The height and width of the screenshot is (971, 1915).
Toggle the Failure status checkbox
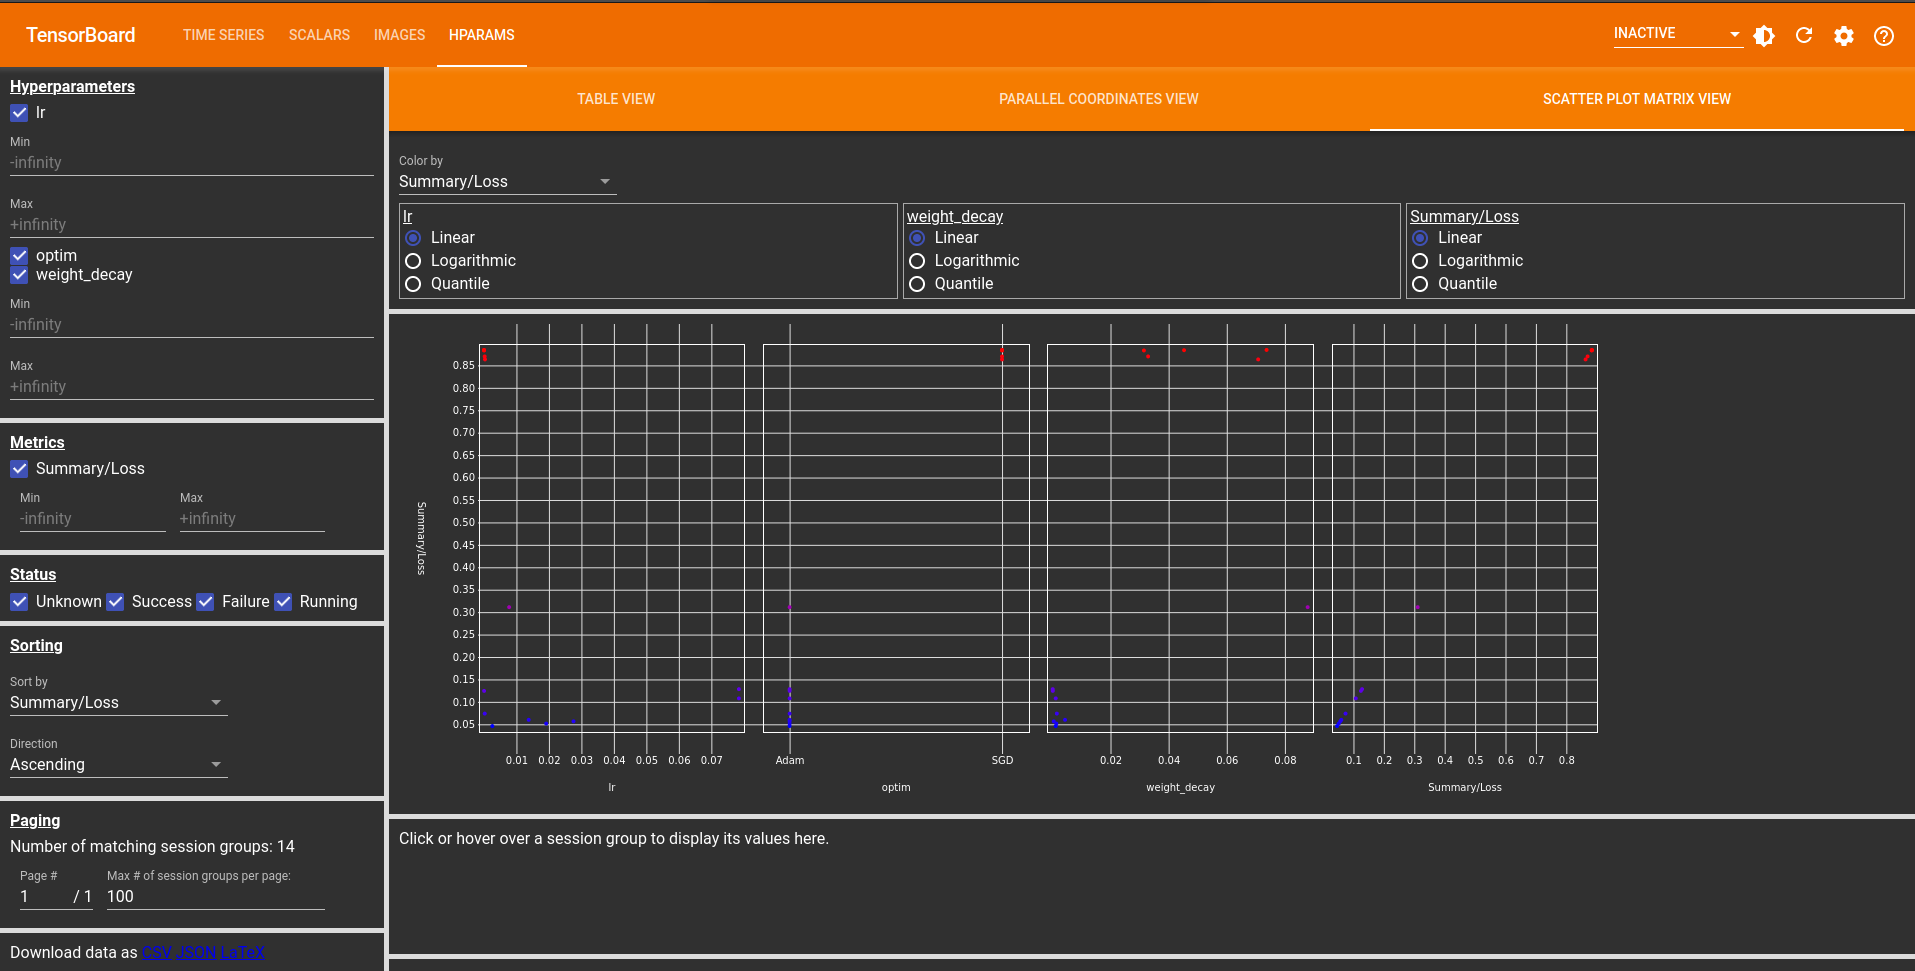[205, 602]
